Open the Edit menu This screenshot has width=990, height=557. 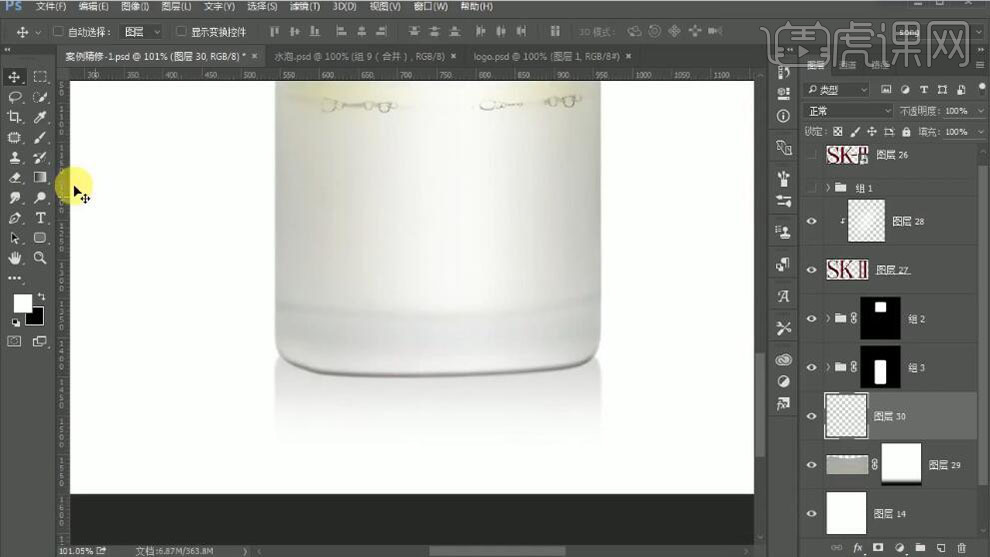point(93,6)
